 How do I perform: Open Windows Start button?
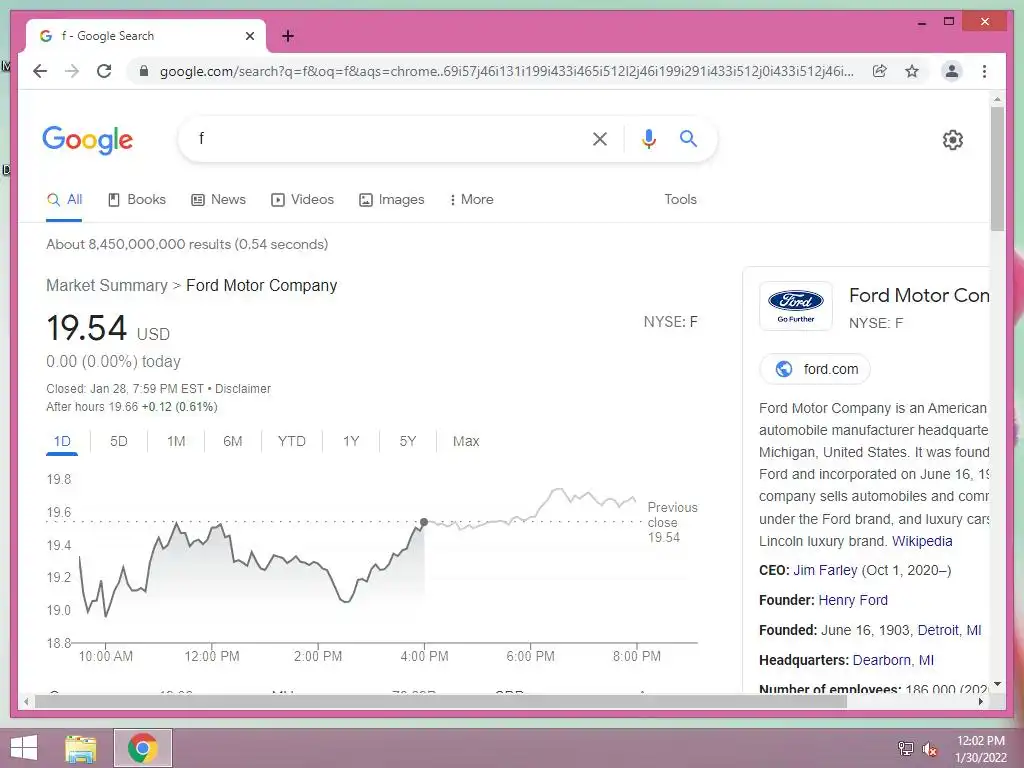(x=24, y=748)
